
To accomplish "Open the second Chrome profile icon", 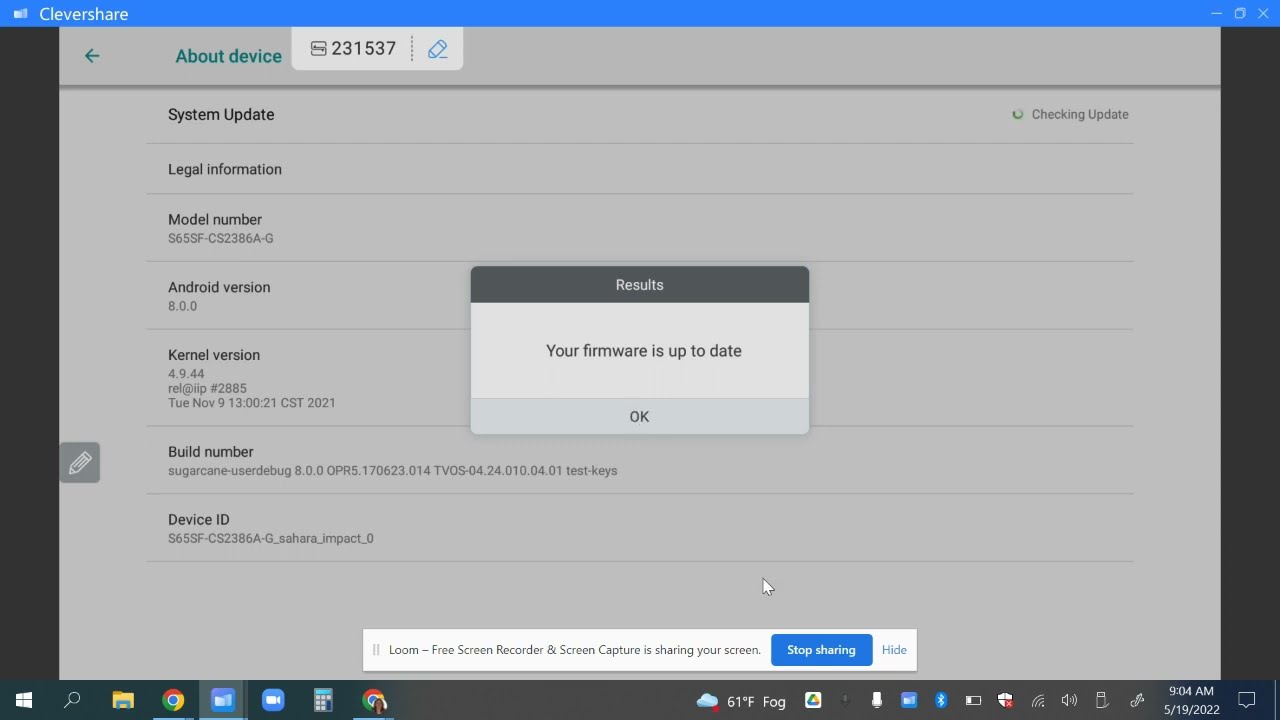I will [x=374, y=700].
